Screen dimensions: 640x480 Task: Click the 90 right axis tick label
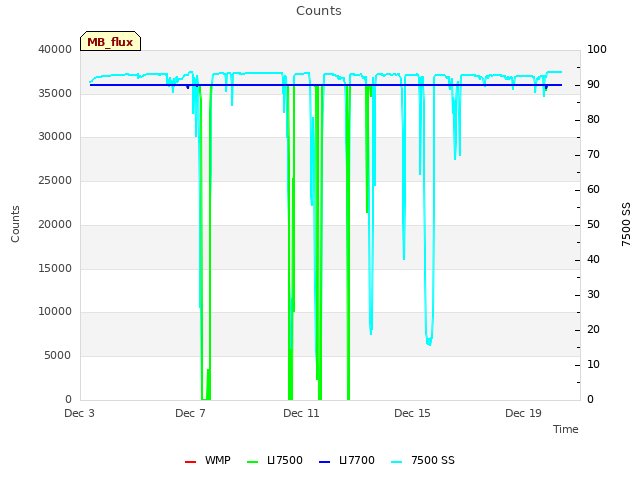tap(593, 84)
